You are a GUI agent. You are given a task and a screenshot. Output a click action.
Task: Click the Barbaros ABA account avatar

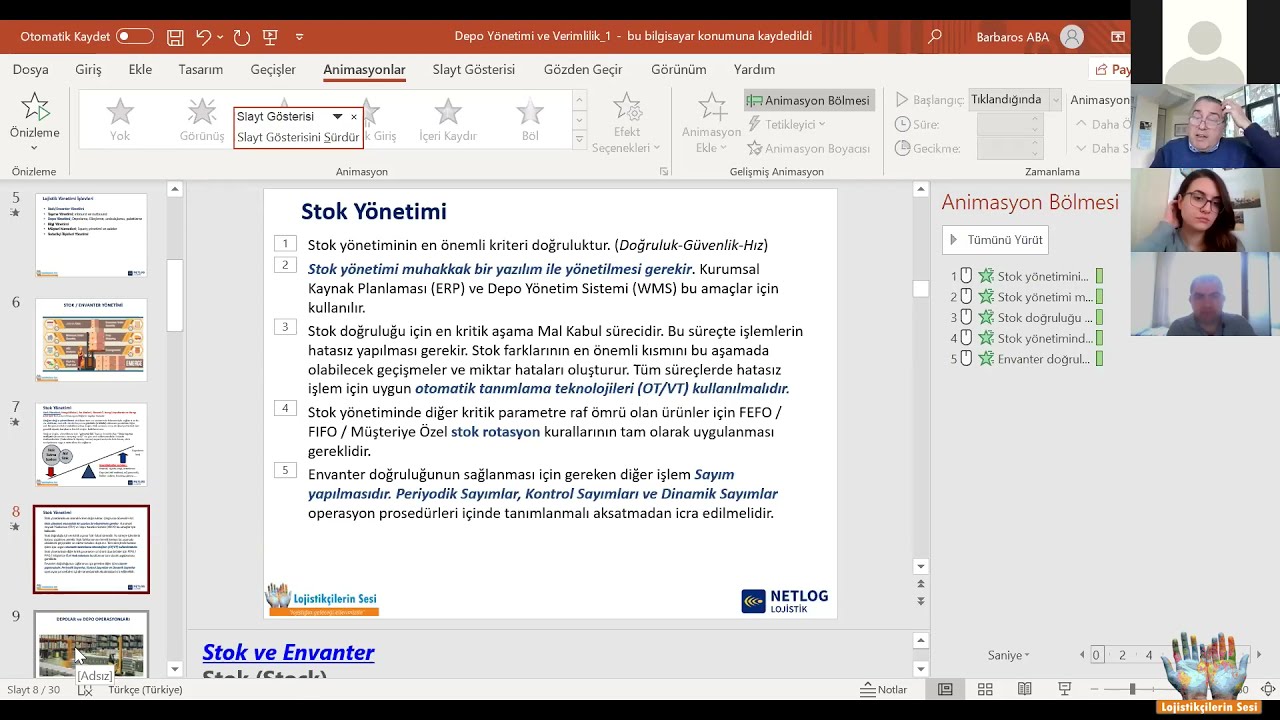(x=1072, y=37)
